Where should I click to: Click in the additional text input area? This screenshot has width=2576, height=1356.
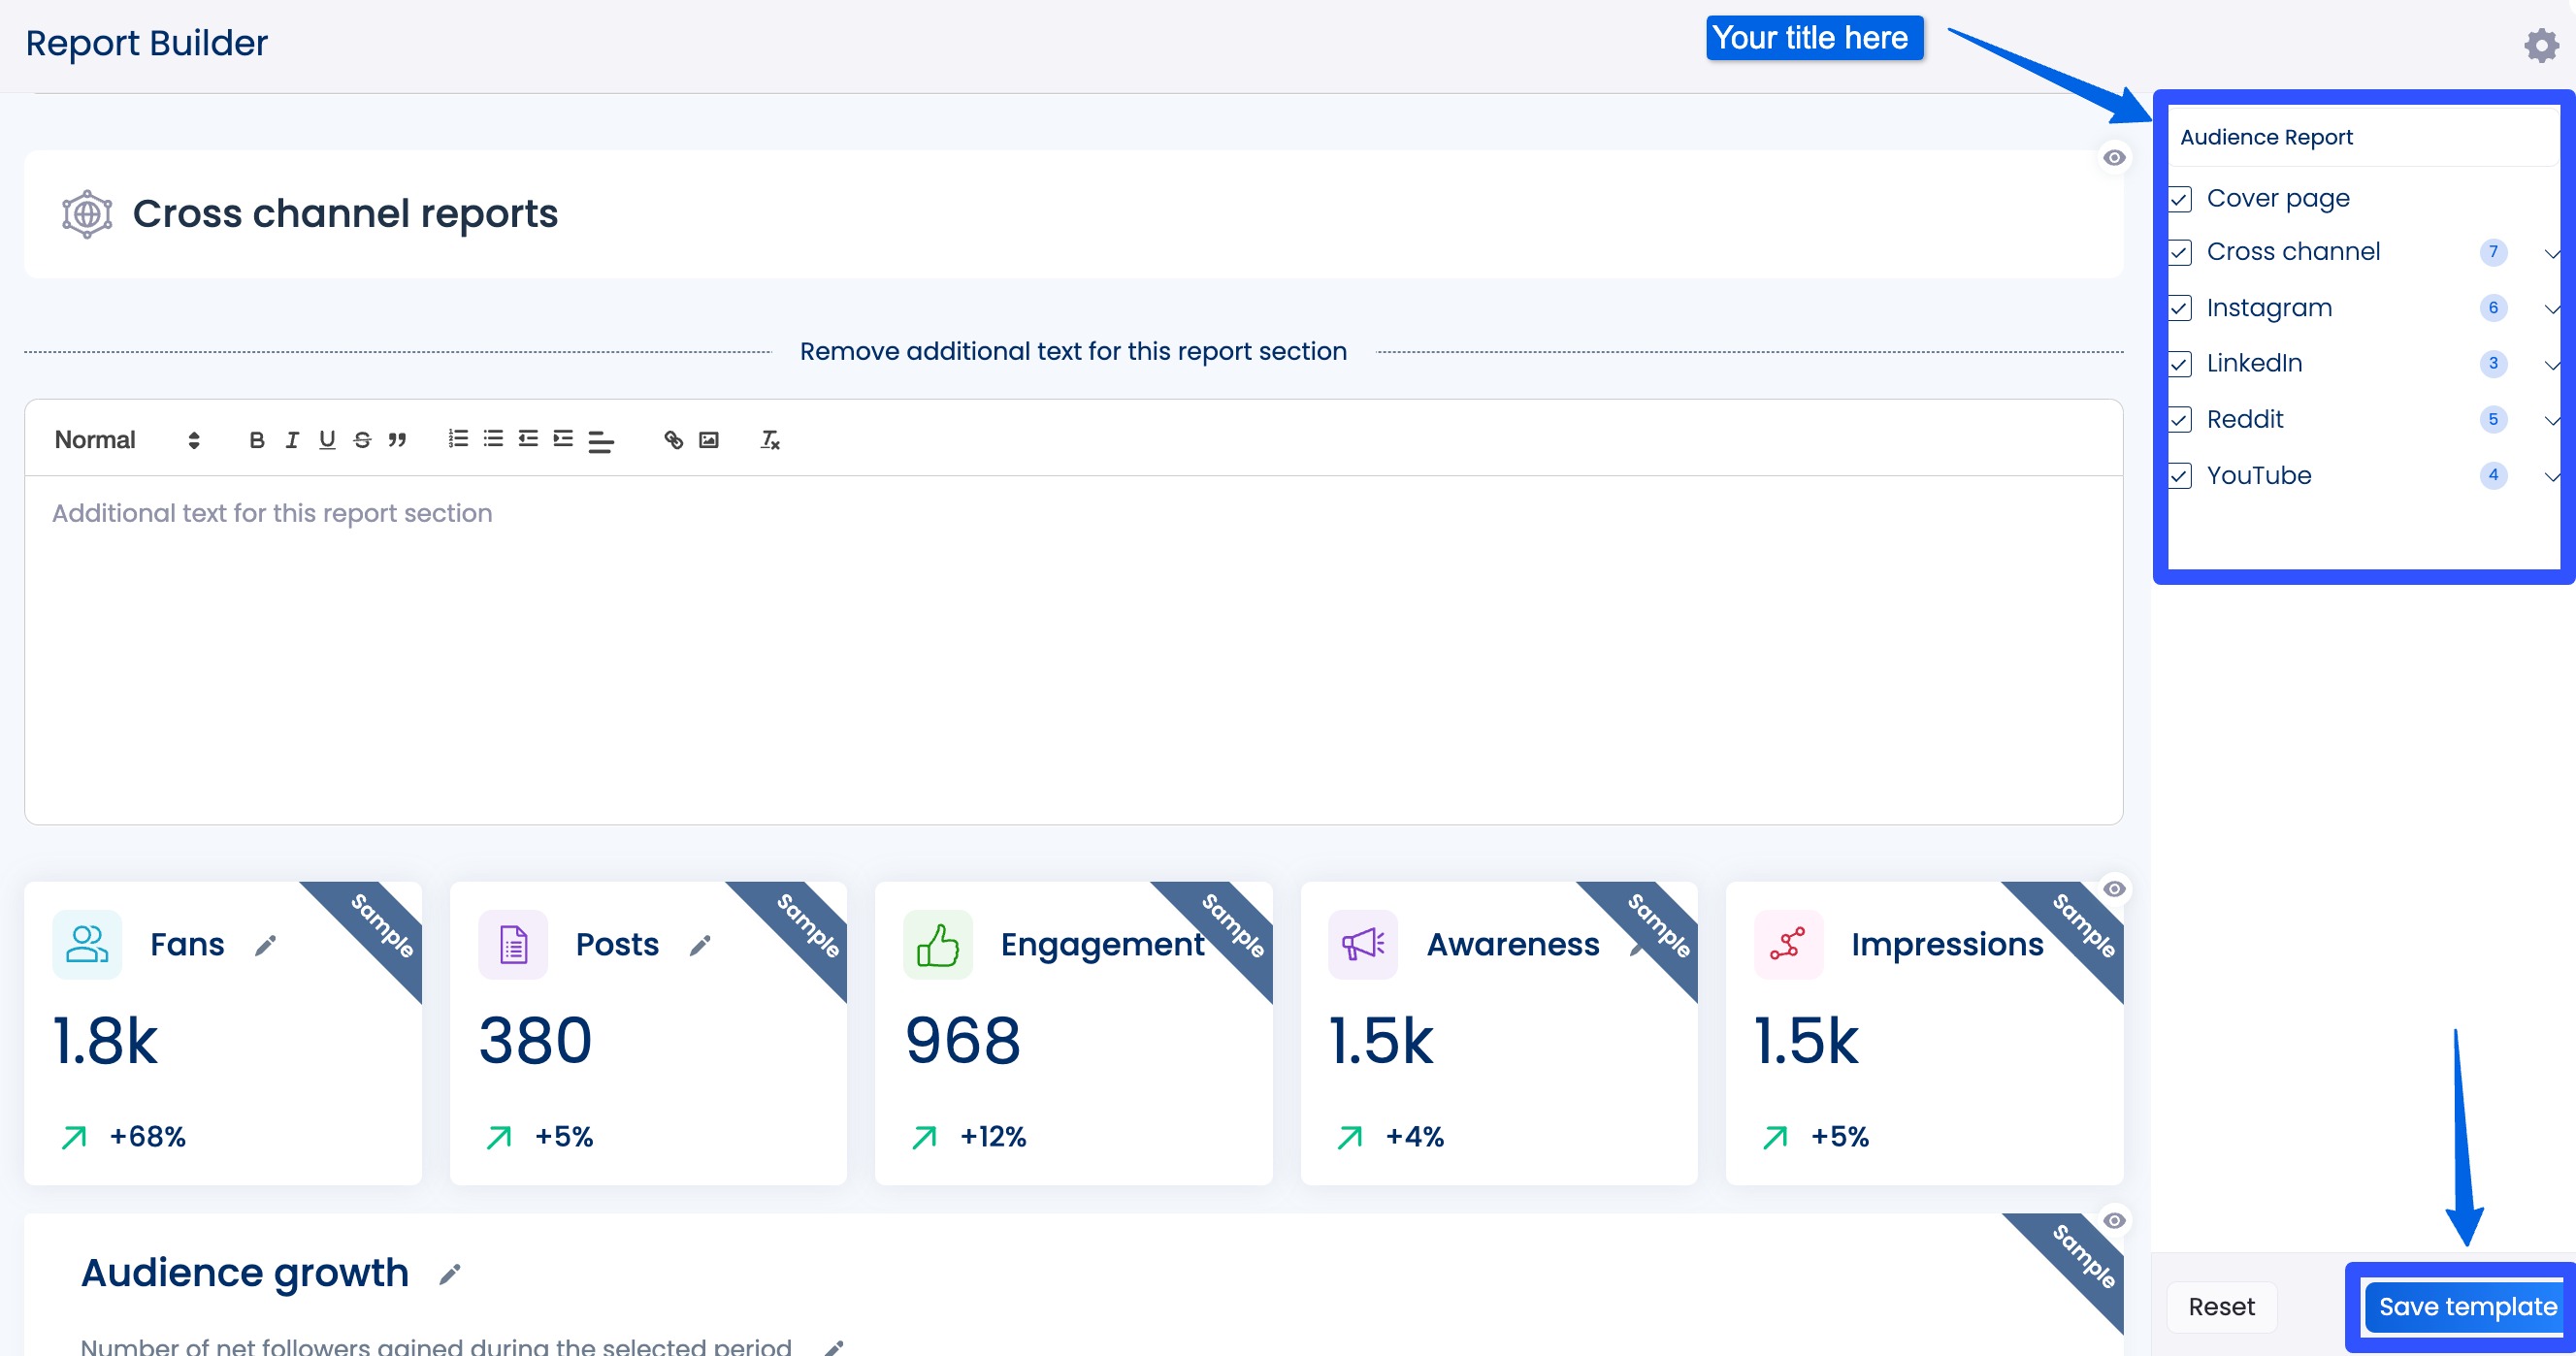coord(1000,600)
